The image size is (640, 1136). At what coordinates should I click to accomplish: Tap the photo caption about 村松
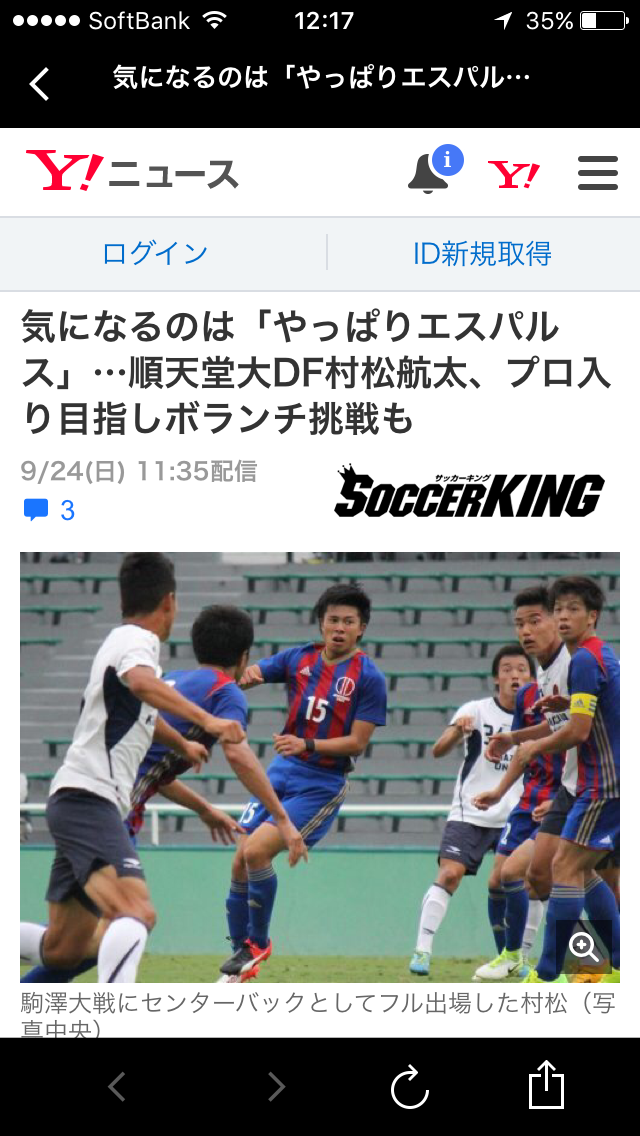[317, 1014]
